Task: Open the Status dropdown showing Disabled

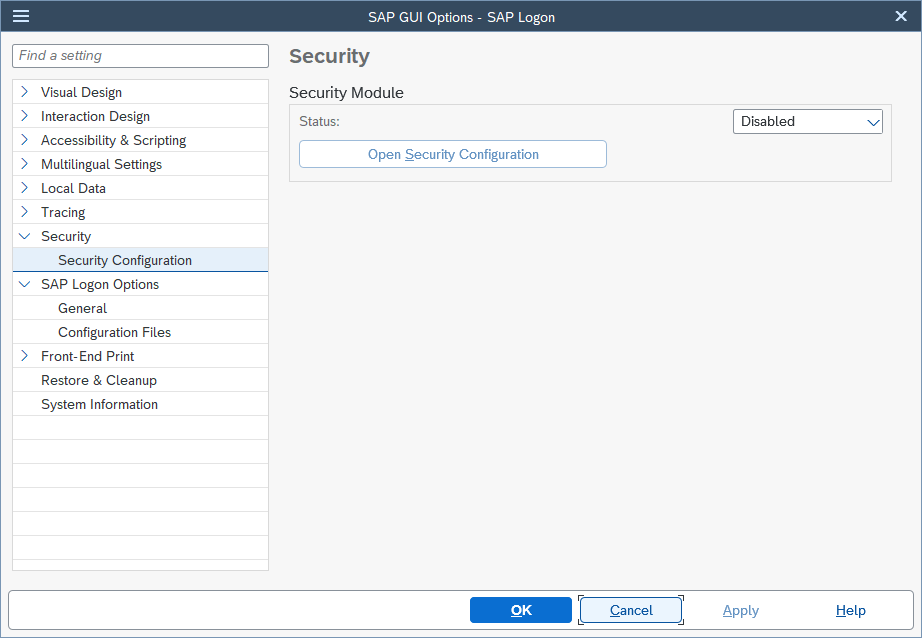Action: click(808, 122)
